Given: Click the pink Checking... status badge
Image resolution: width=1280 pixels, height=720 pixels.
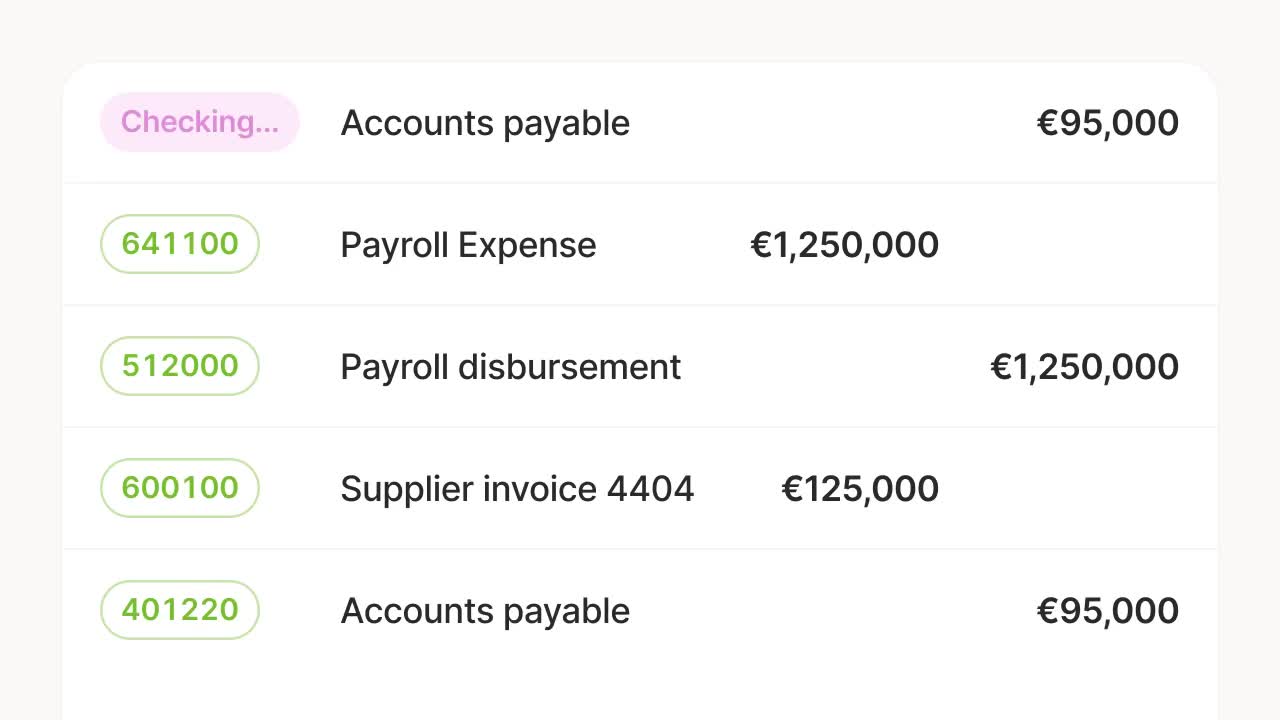Looking at the screenshot, I should 200,122.
